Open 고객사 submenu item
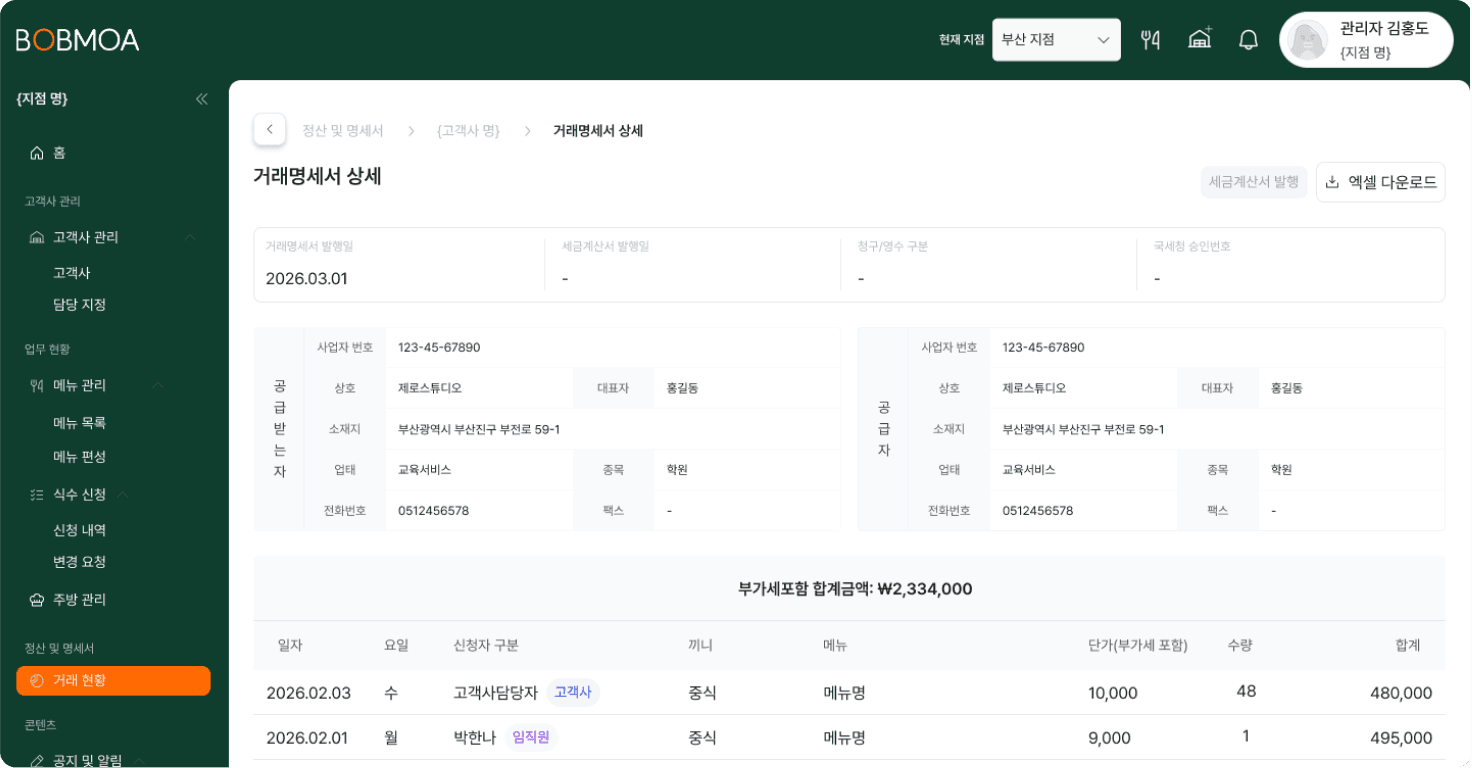Viewport: 1472px width, 768px height. [x=72, y=273]
